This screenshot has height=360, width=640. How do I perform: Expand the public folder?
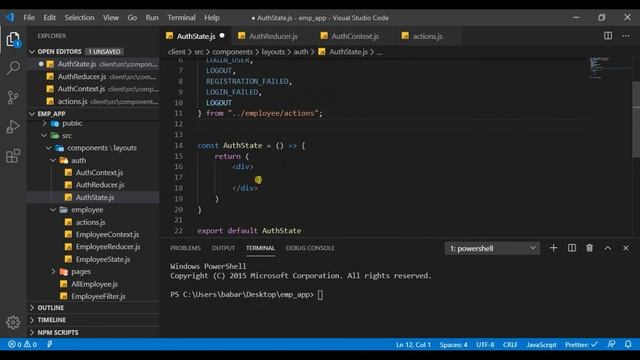pos(93,123)
